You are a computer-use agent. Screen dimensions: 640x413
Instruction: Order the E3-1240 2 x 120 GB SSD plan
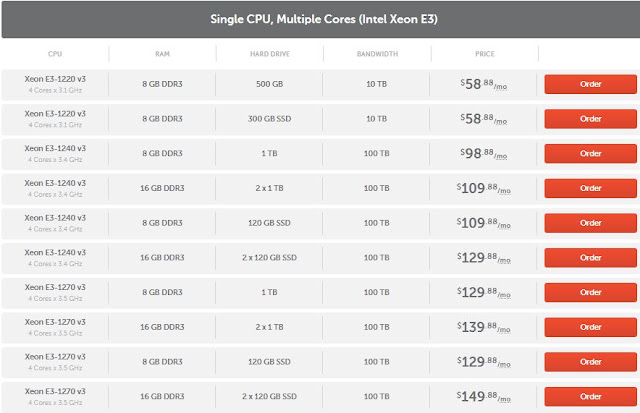pos(590,258)
